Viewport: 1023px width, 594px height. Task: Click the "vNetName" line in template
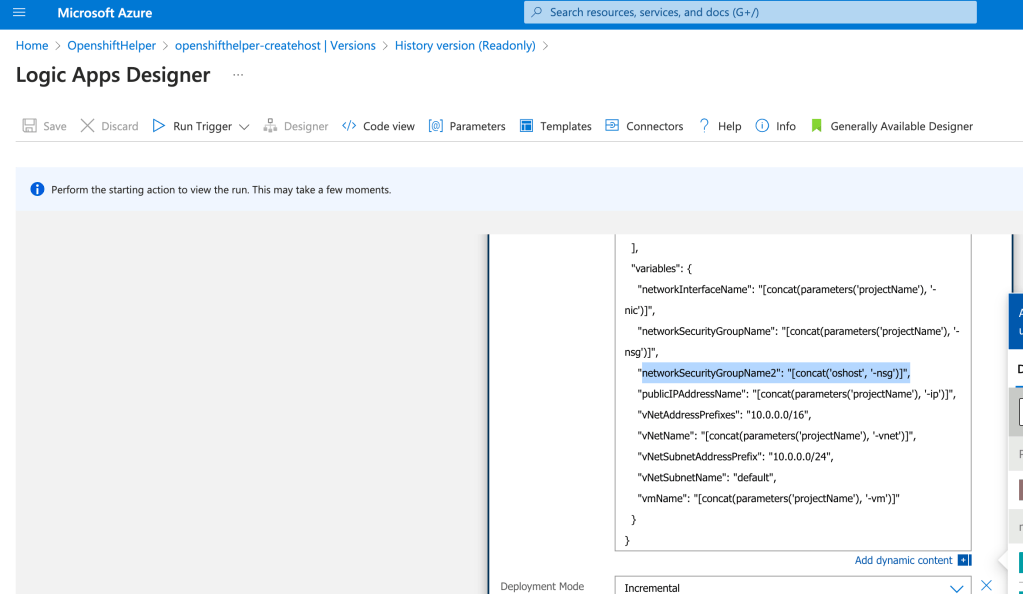pyautogui.click(x=776, y=435)
